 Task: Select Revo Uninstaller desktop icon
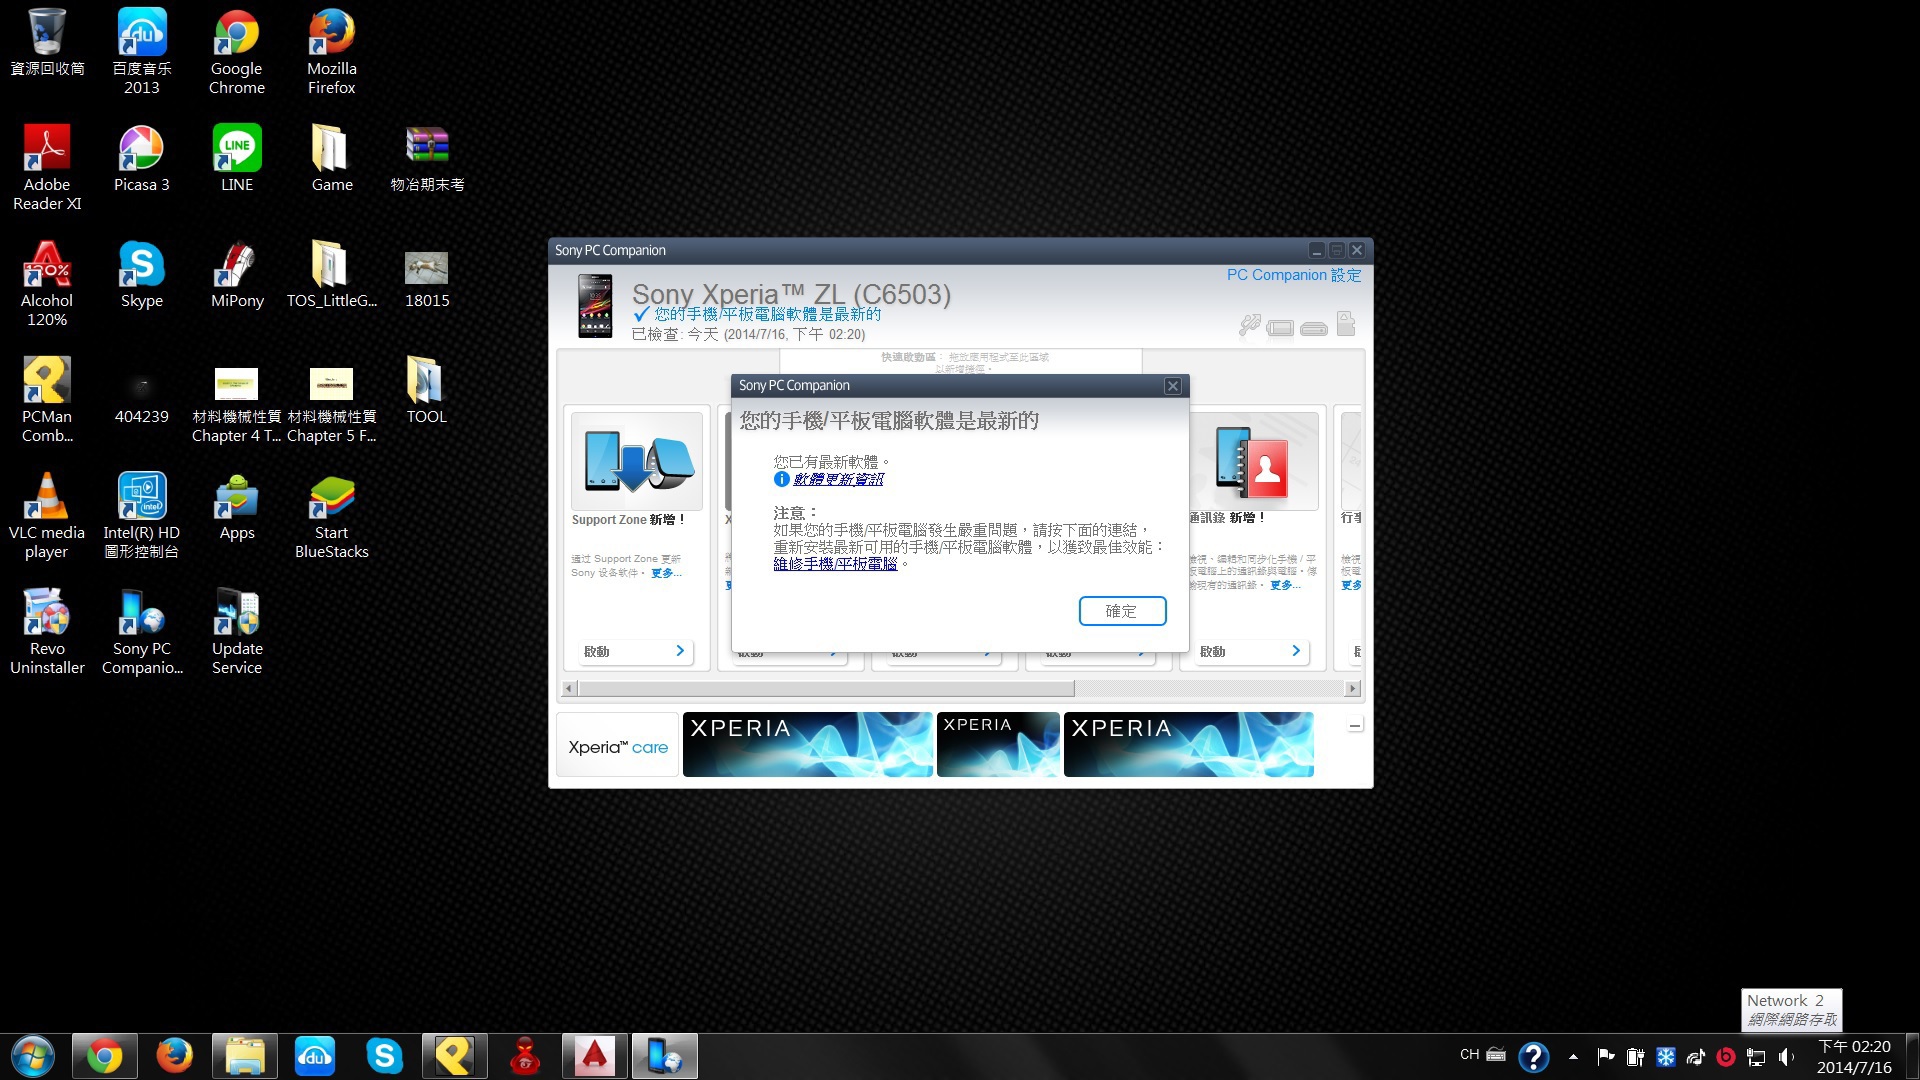(47, 632)
